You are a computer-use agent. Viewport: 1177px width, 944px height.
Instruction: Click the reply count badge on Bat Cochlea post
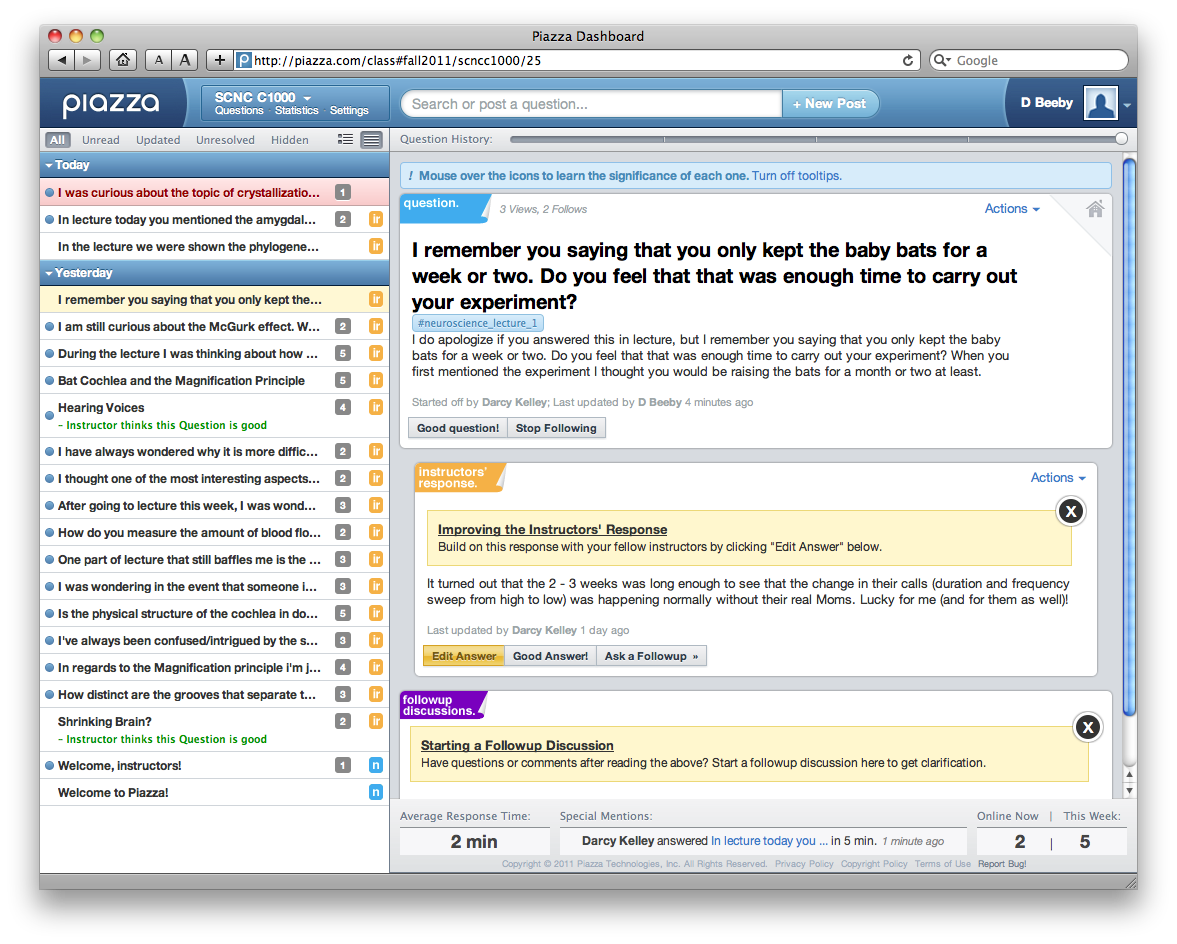tap(343, 380)
